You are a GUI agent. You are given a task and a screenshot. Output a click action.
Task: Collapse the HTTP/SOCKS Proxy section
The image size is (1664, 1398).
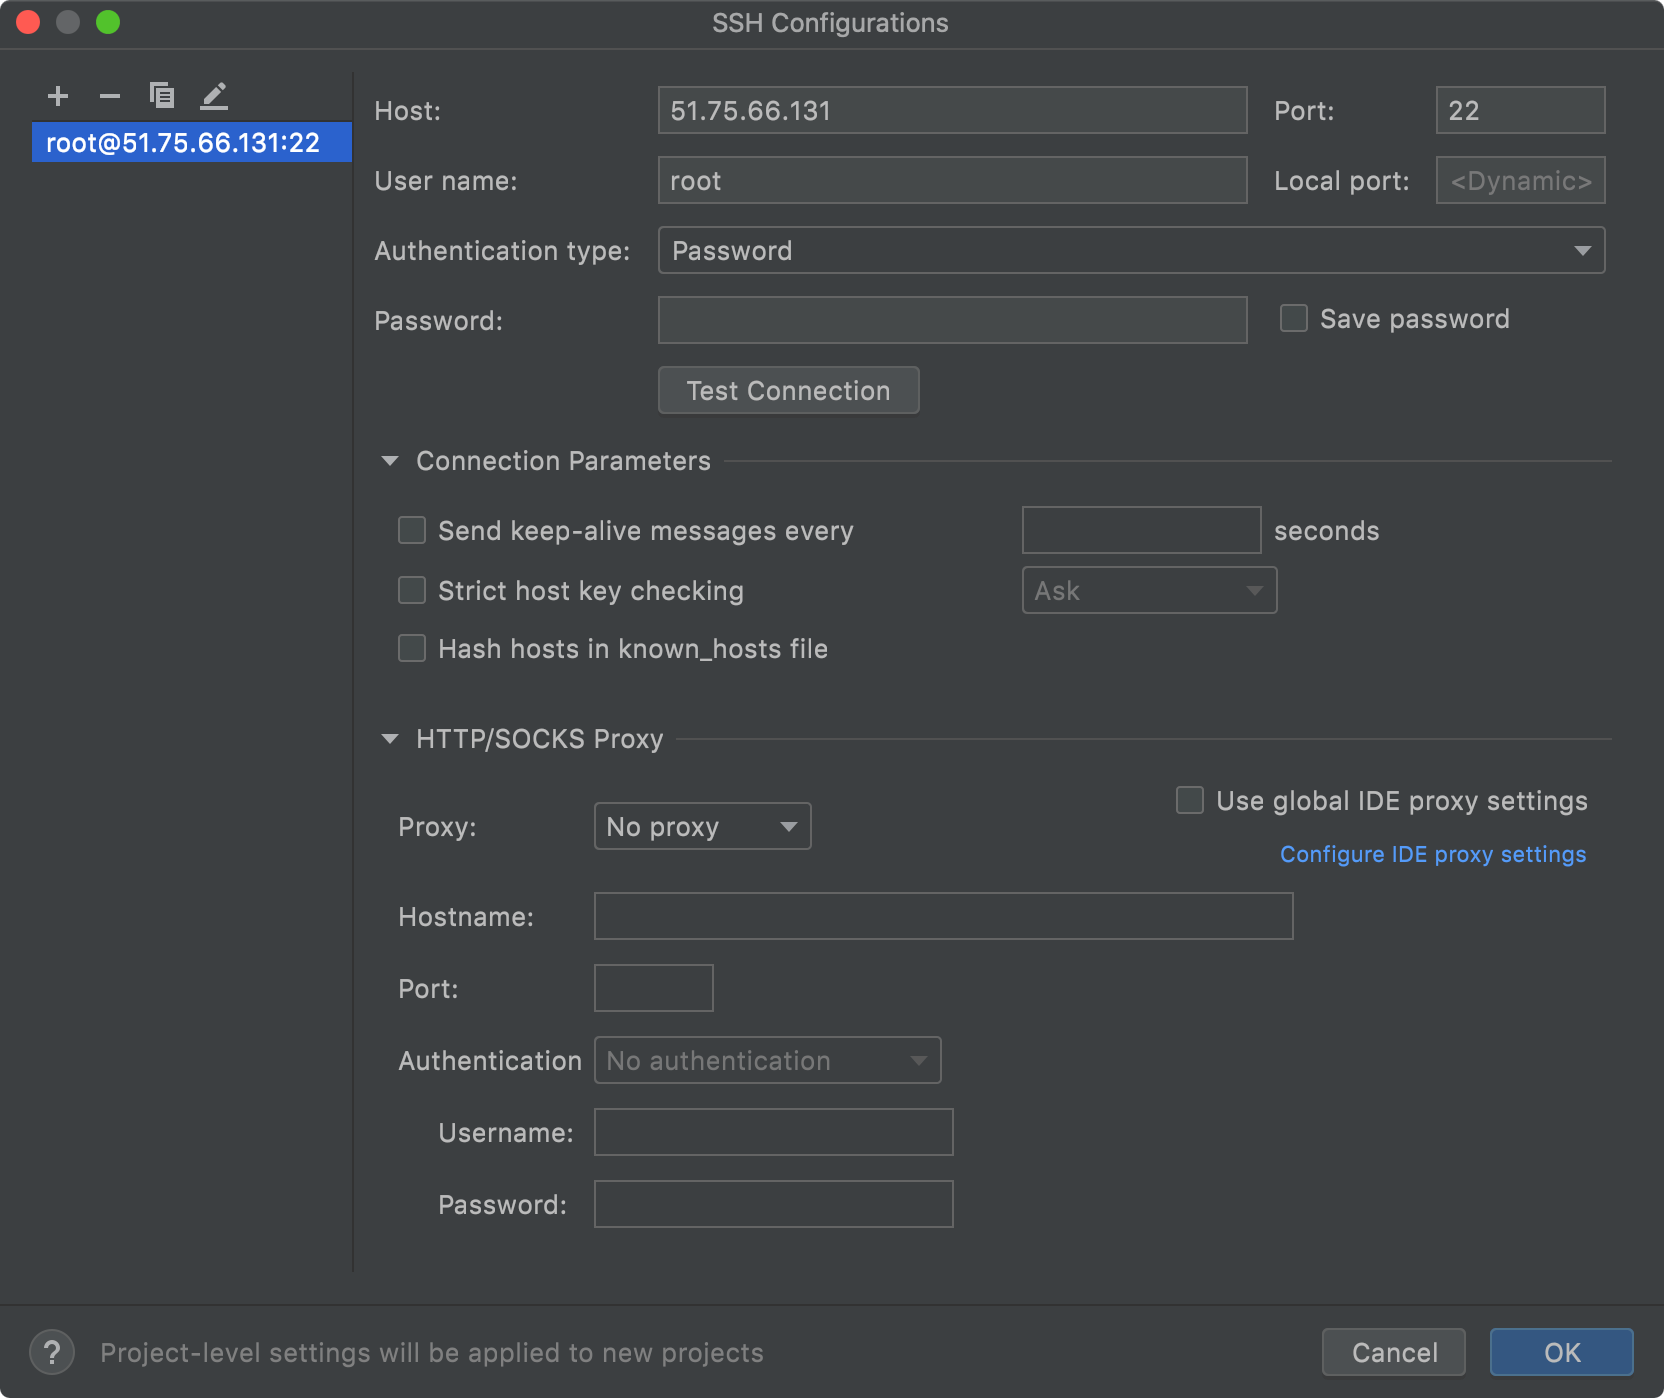coord(389,738)
